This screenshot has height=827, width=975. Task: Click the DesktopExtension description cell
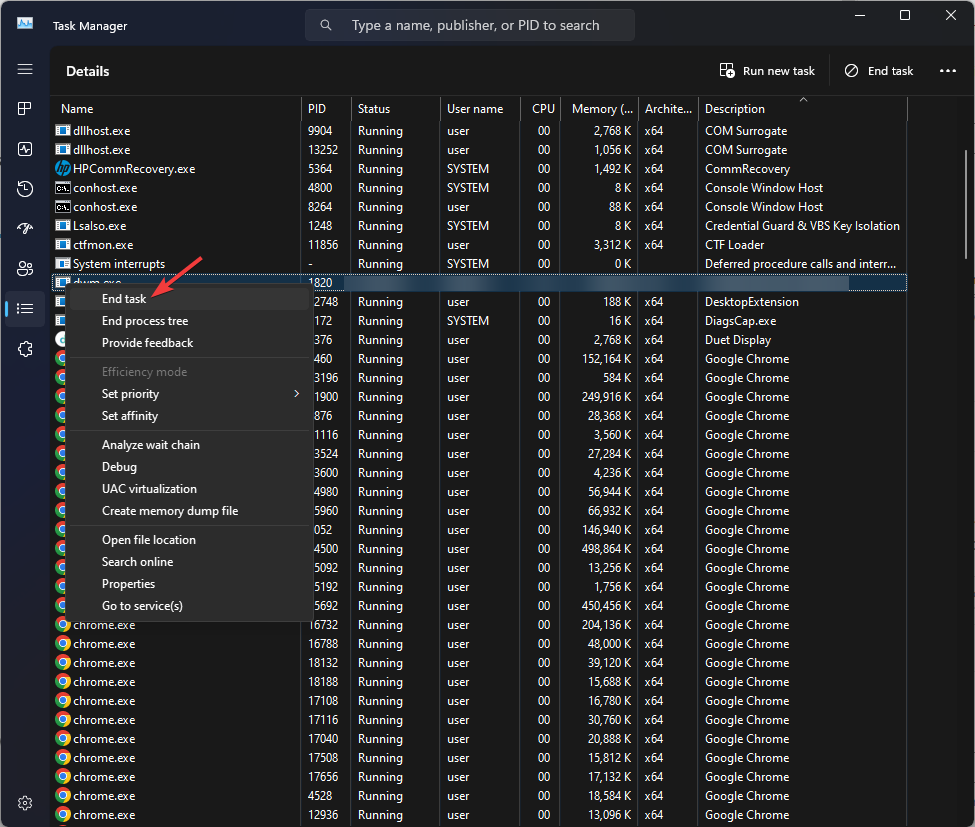(x=752, y=302)
